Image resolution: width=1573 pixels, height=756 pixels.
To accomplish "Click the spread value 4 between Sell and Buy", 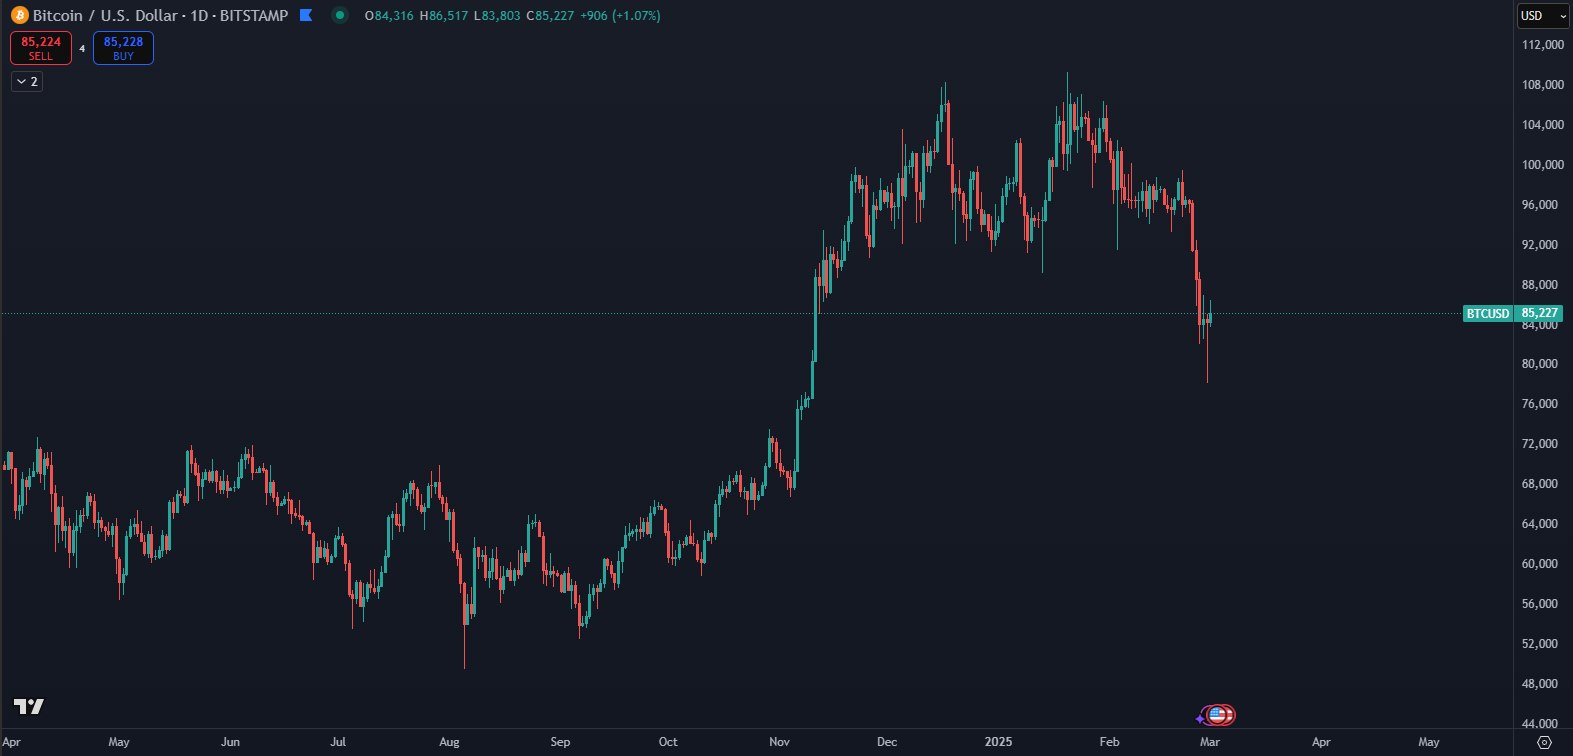I will coord(82,49).
